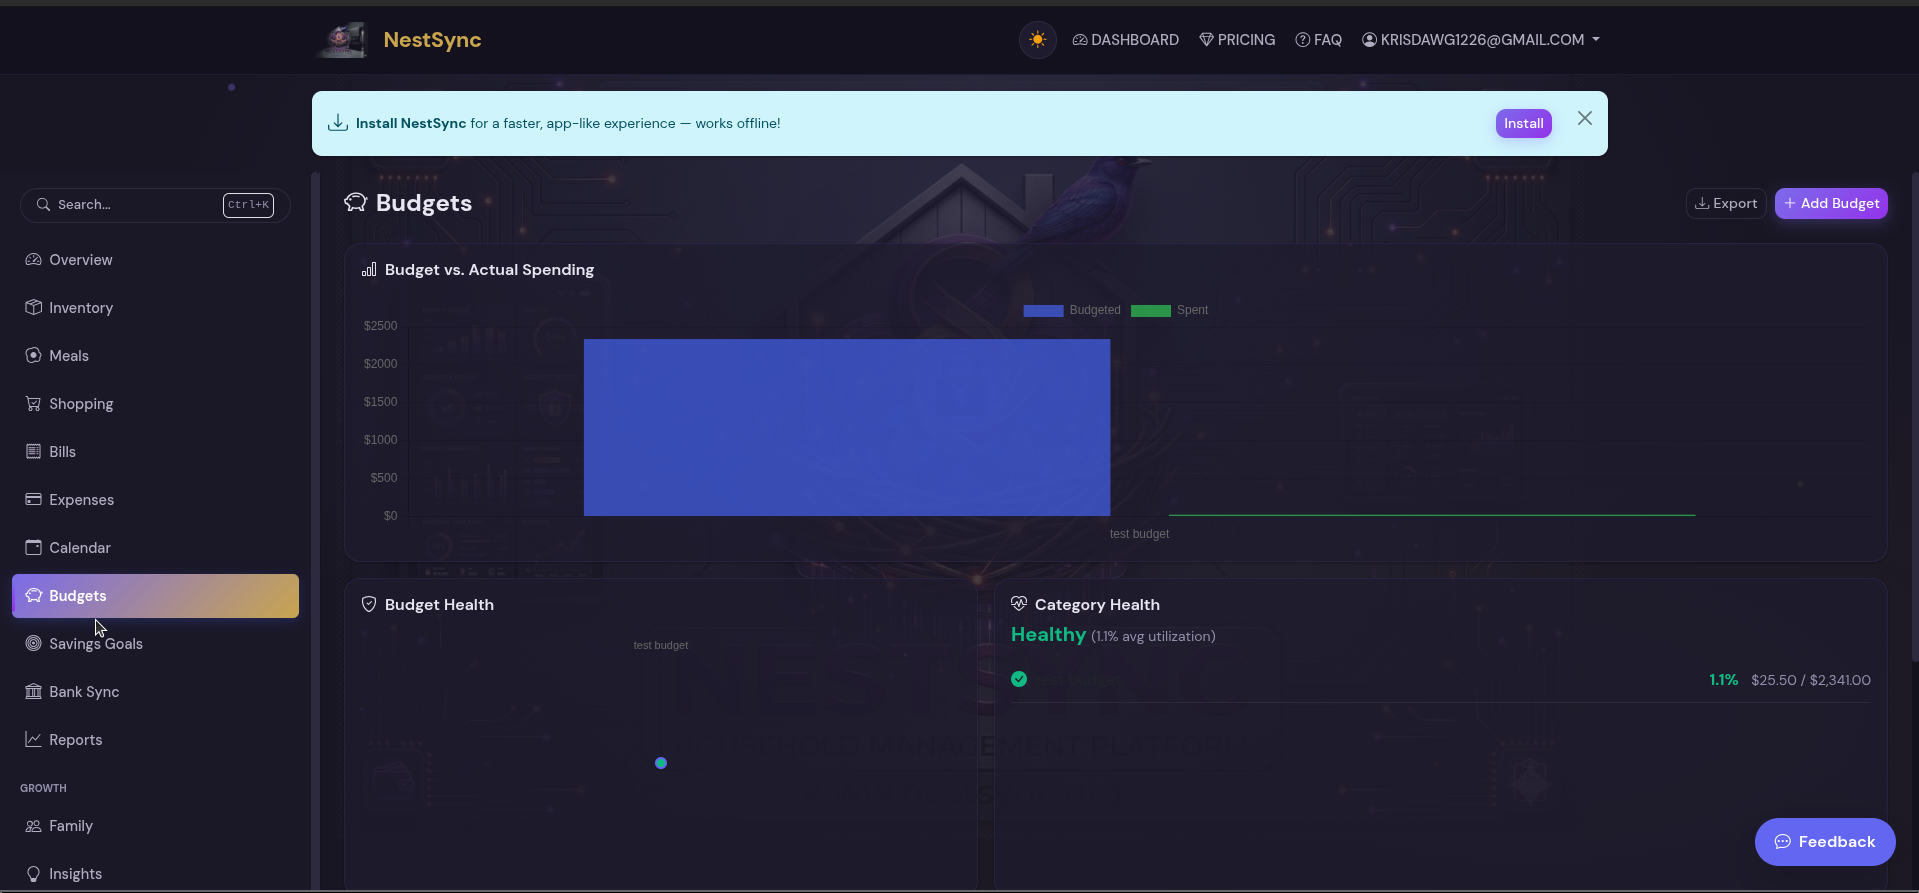Open Reports page link

pos(155,740)
